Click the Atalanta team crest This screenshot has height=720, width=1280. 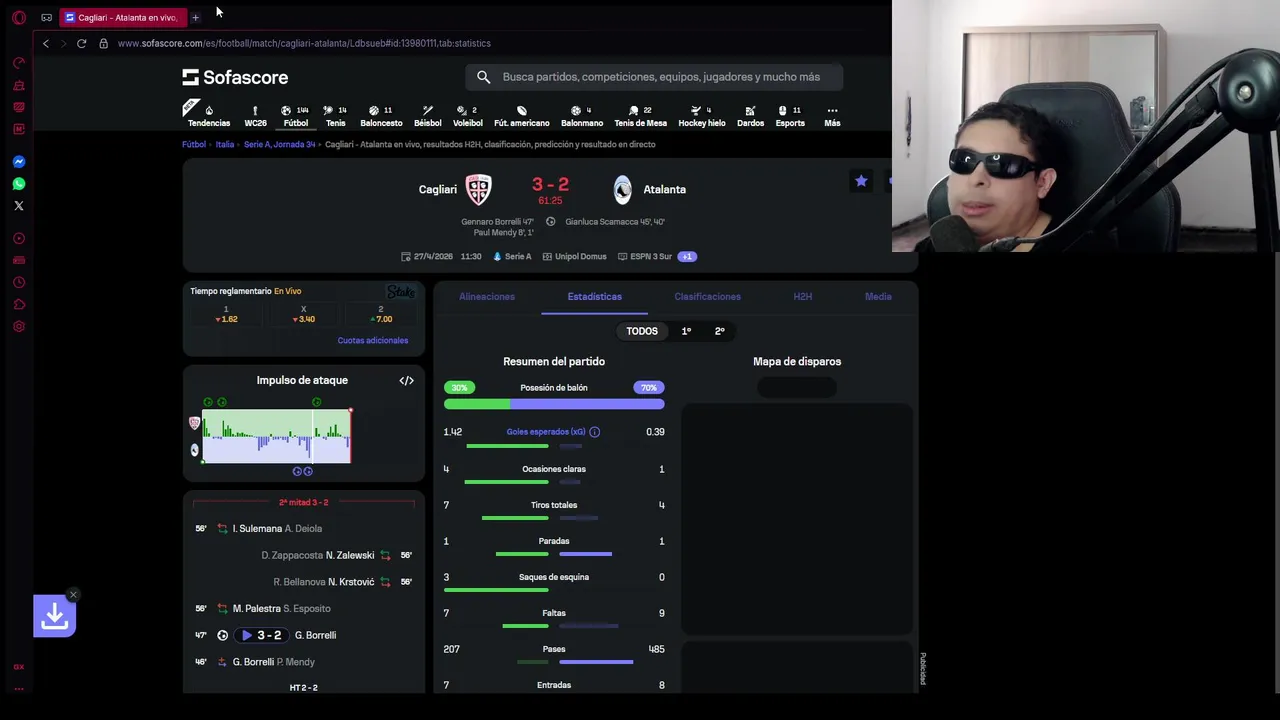[622, 189]
